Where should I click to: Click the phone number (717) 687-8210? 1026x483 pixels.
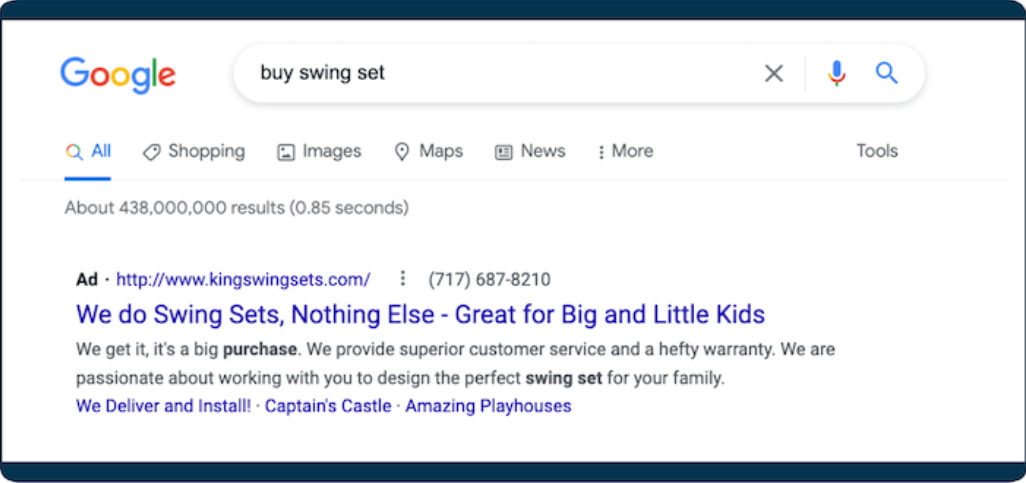pyautogui.click(x=489, y=280)
